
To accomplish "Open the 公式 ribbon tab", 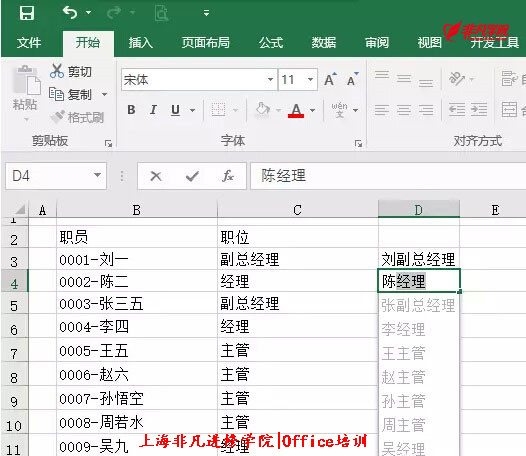I will 271,43.
